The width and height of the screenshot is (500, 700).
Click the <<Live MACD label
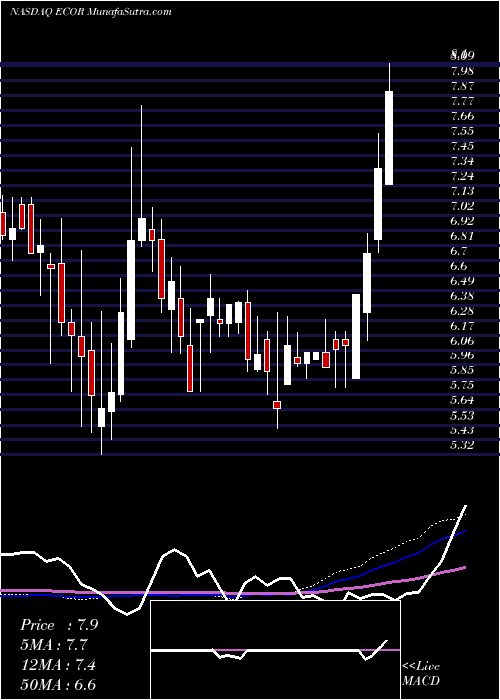click(x=421, y=673)
